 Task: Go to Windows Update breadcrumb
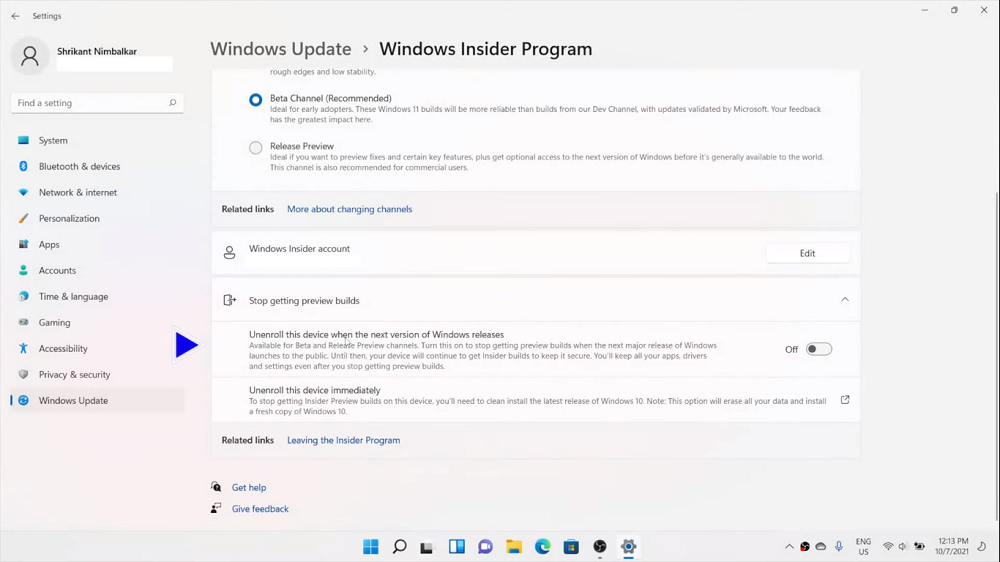[x=281, y=49]
